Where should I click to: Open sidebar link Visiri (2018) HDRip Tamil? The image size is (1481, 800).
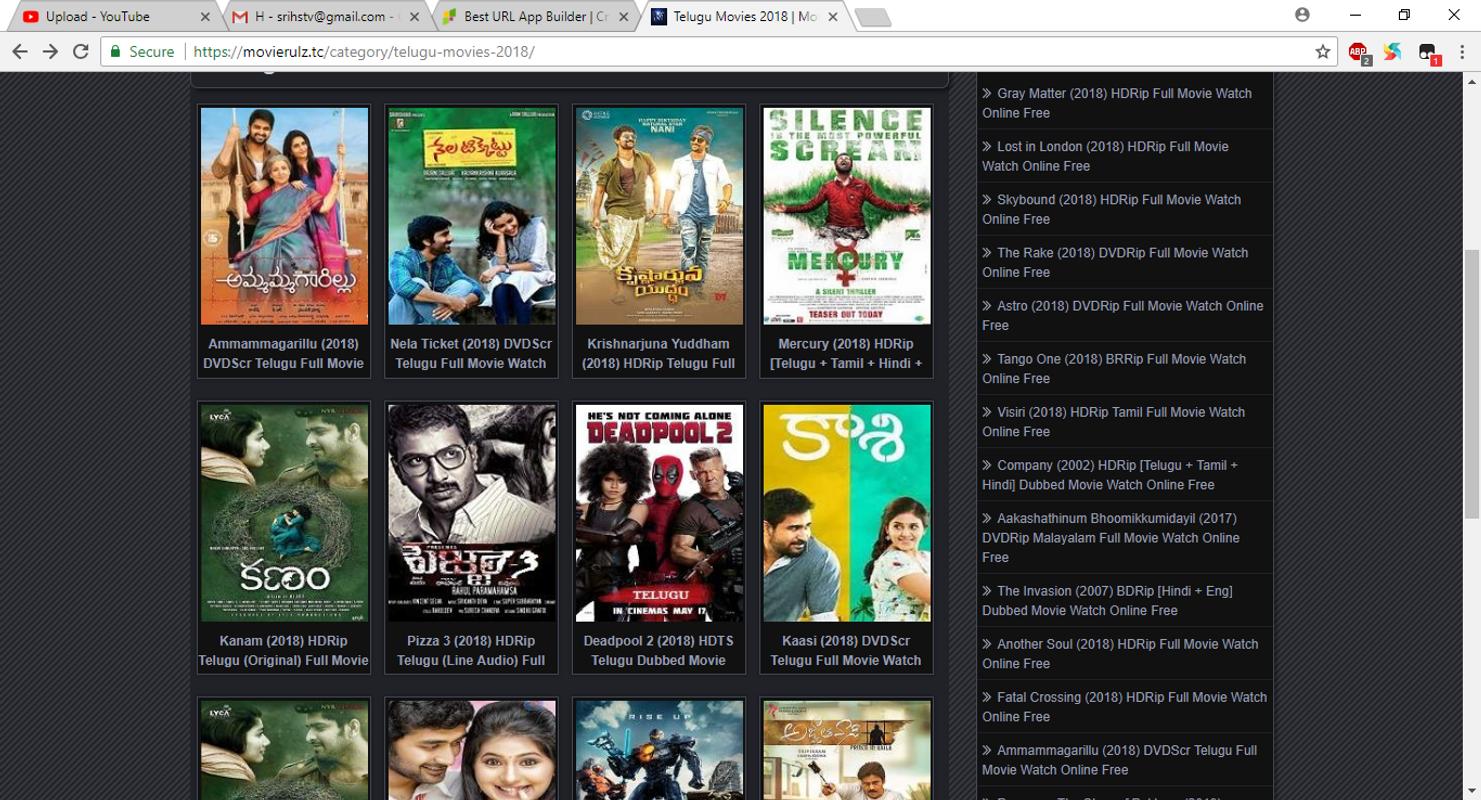(x=1114, y=421)
